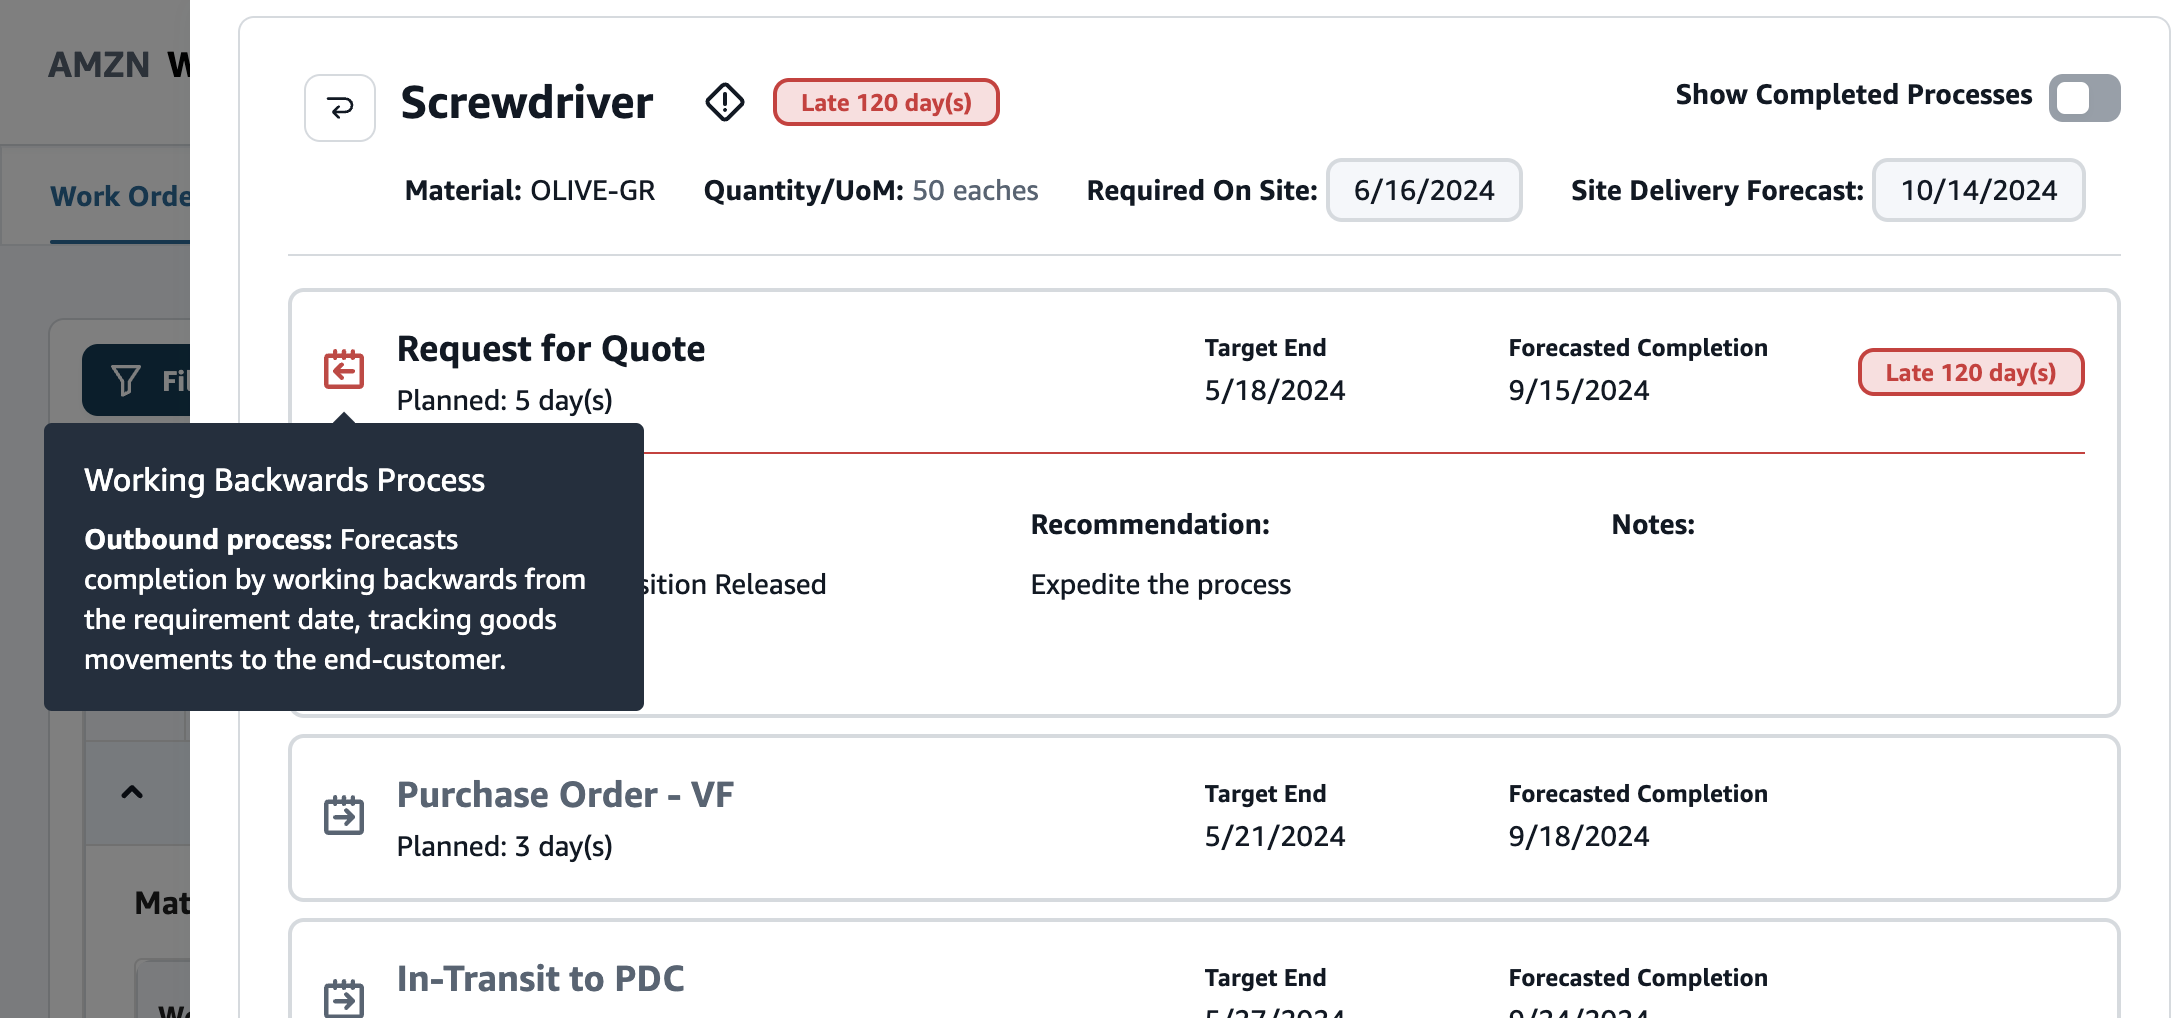Click the back arrow button beside Screwdriver

340,108
